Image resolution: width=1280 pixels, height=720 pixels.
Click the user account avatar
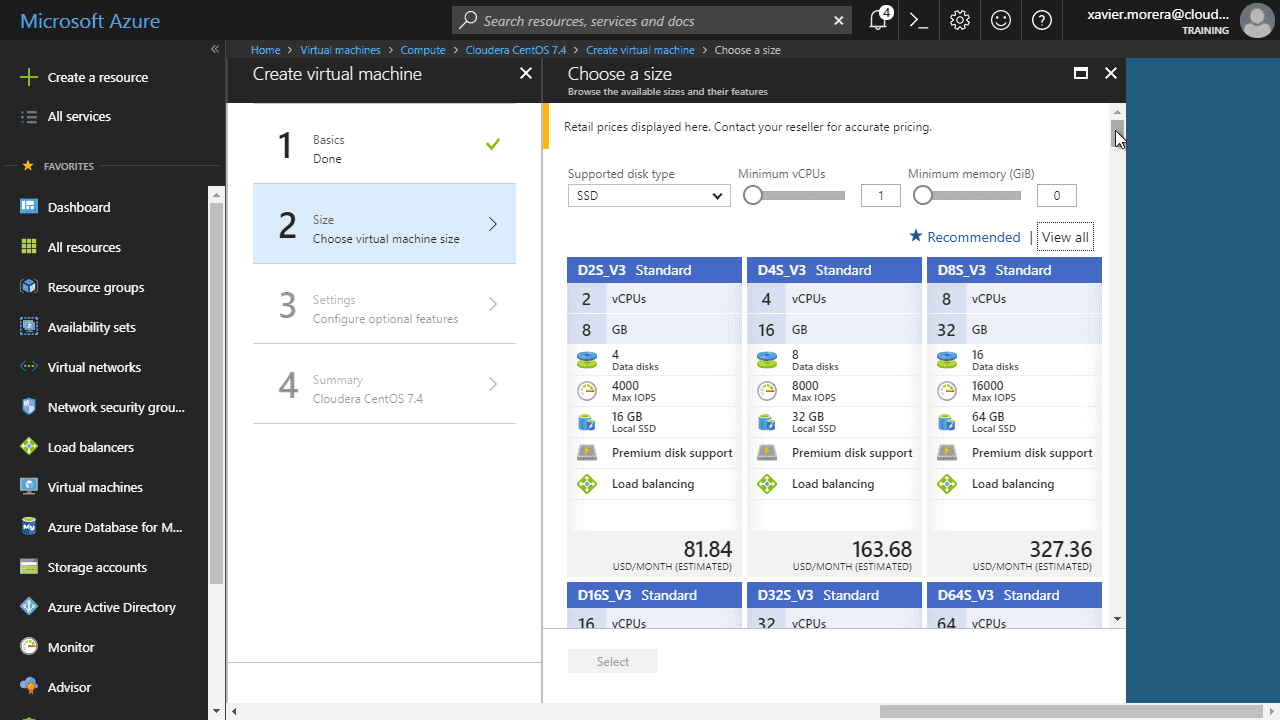tap(1256, 20)
